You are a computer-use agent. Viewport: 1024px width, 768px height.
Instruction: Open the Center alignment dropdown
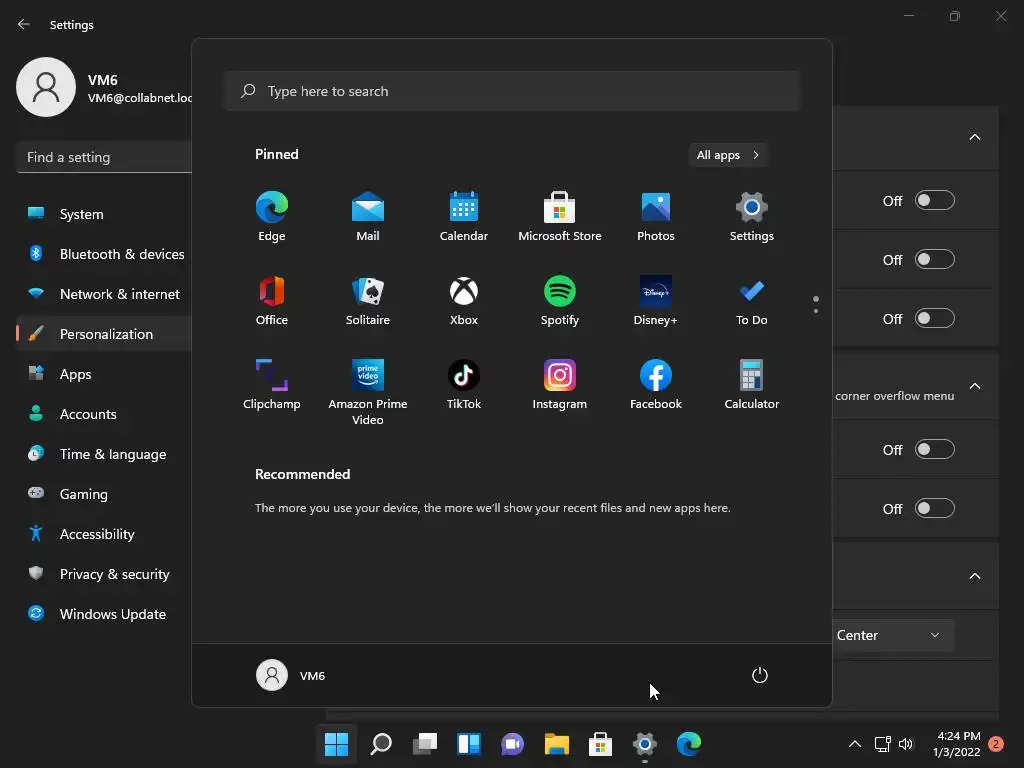pos(893,635)
